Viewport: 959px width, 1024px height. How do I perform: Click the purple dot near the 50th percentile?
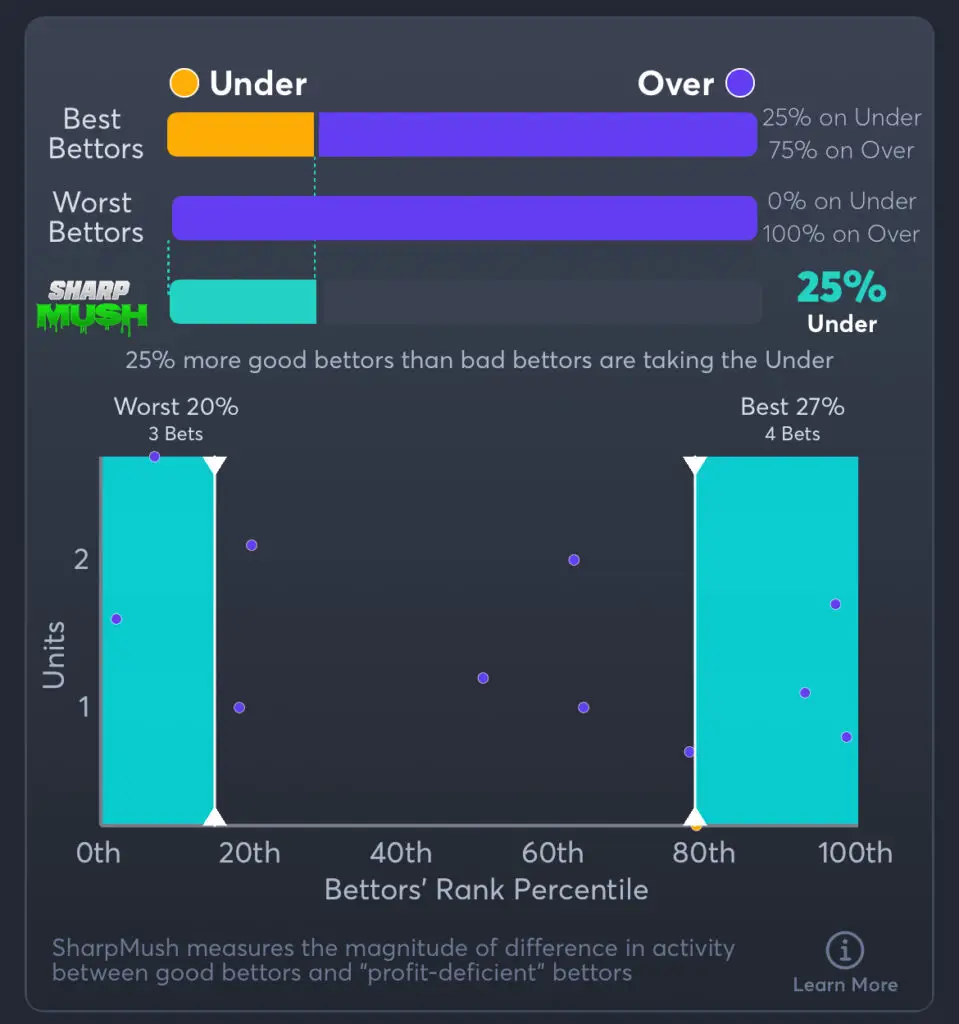(483, 678)
